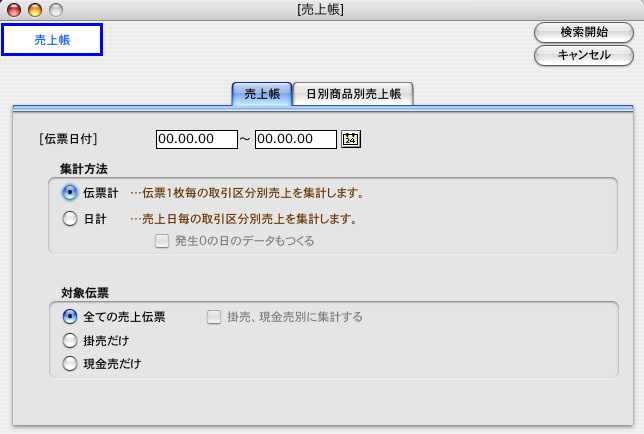Select the 日計 aggregation option
This screenshot has height=434, width=644.
(x=70, y=218)
